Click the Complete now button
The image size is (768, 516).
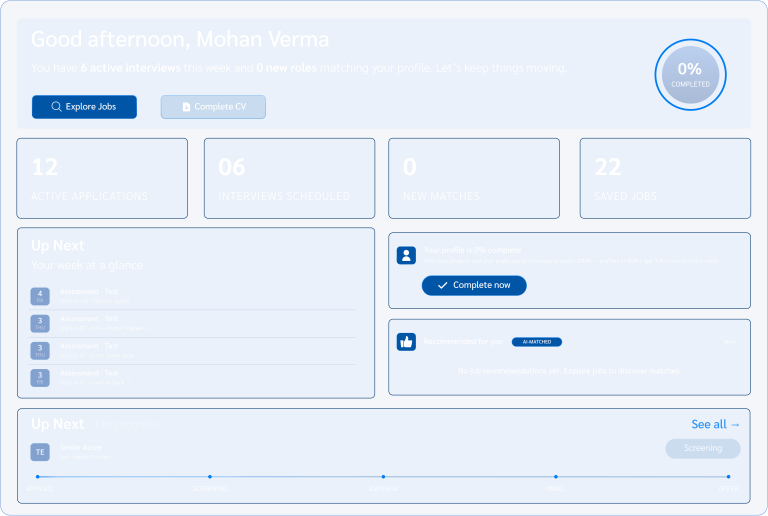tap(474, 285)
